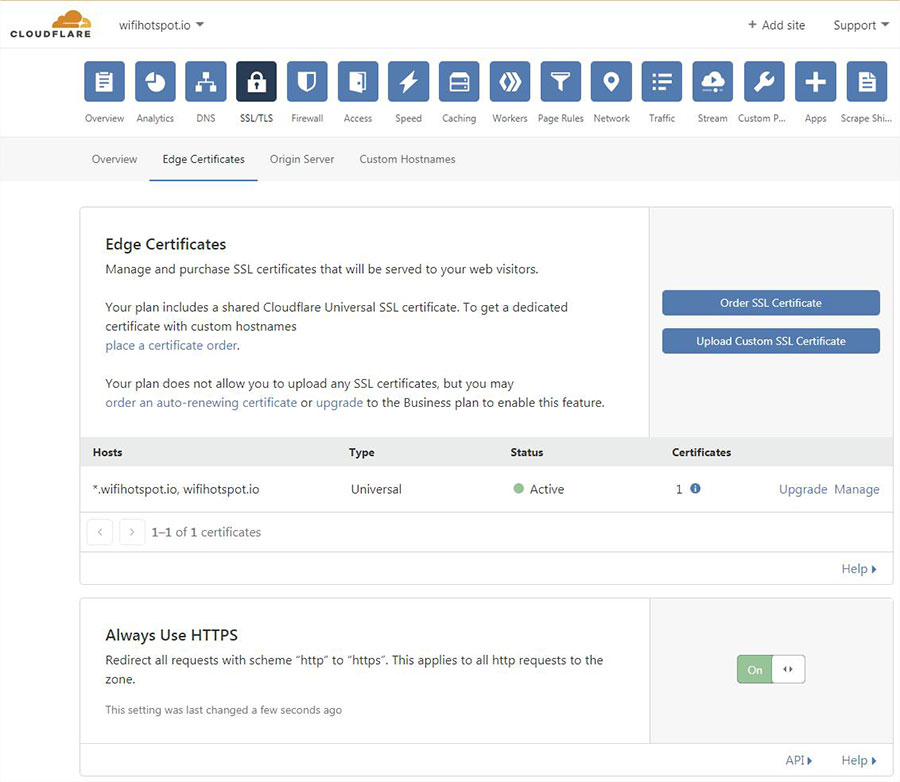Click the certificate info circle icon

695,489
